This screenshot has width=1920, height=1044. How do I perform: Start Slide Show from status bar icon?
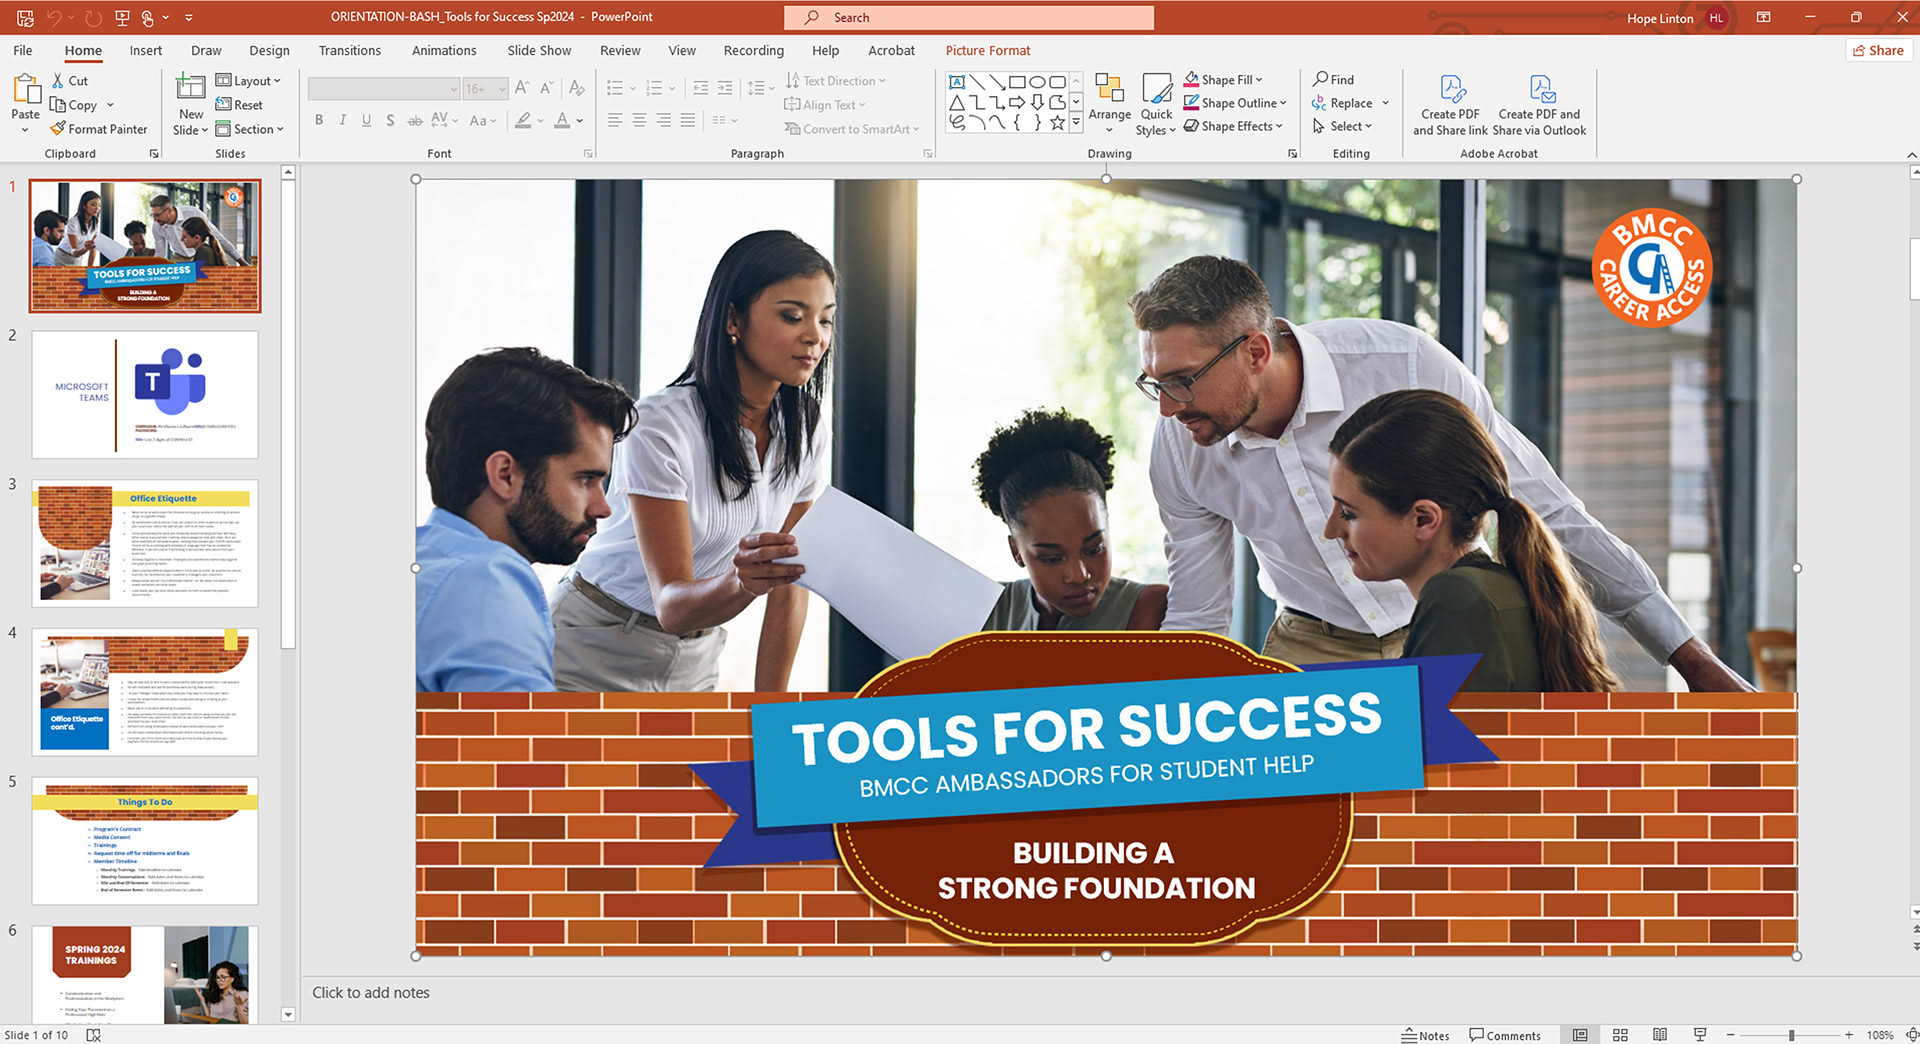1700,1035
